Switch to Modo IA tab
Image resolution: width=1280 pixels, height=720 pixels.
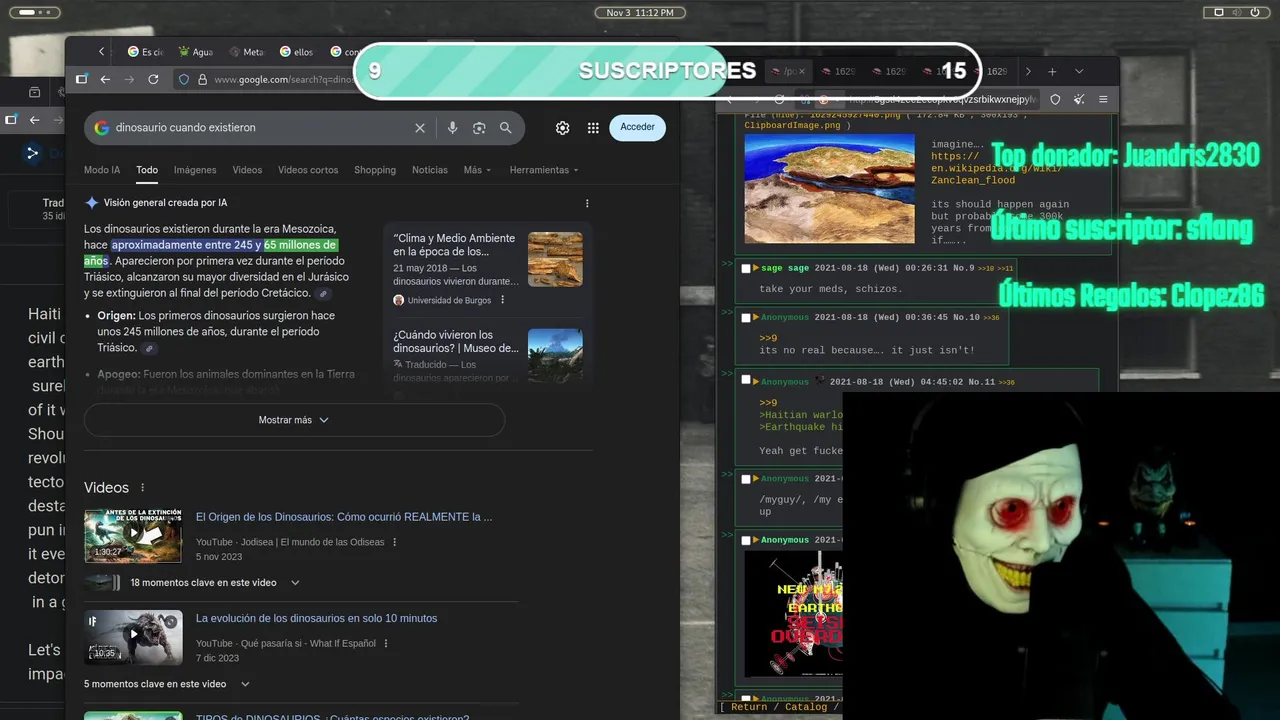click(102, 170)
